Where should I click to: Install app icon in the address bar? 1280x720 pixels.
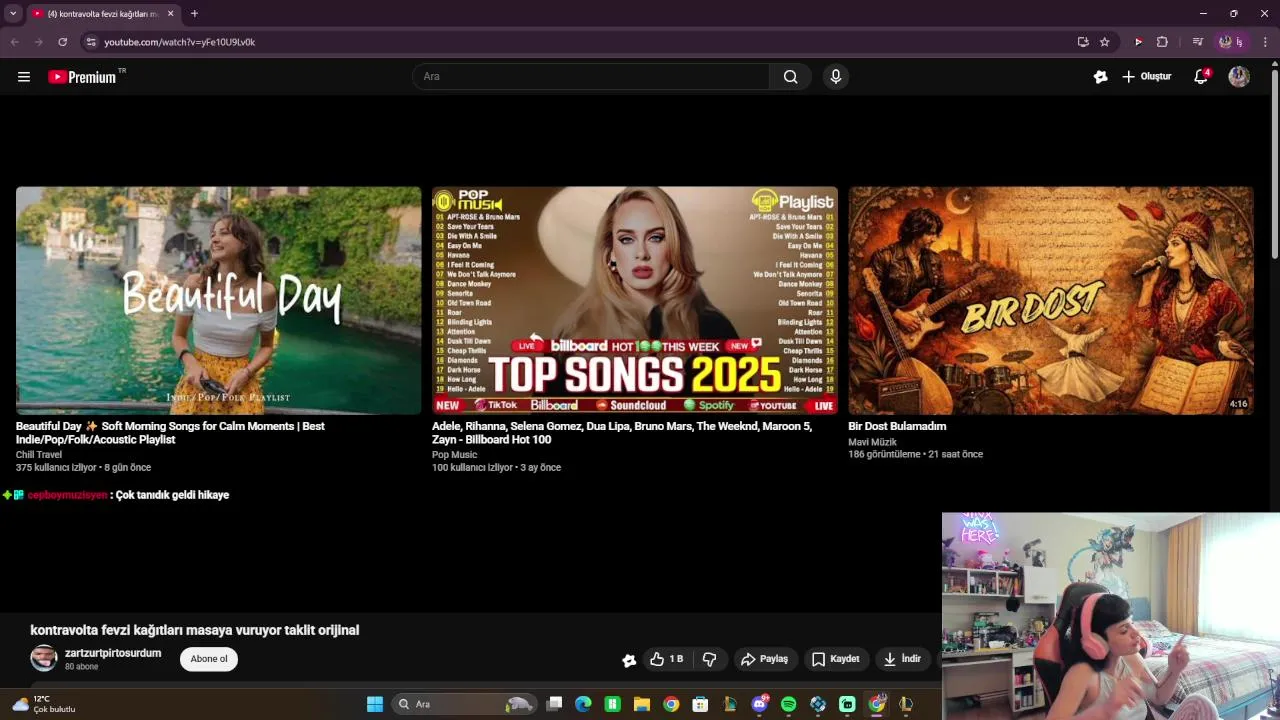1083,42
